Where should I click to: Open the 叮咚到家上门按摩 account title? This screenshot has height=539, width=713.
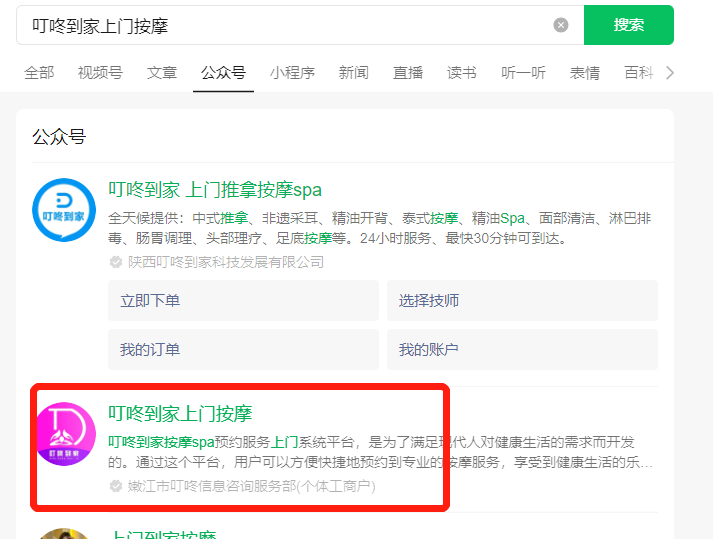[180, 413]
